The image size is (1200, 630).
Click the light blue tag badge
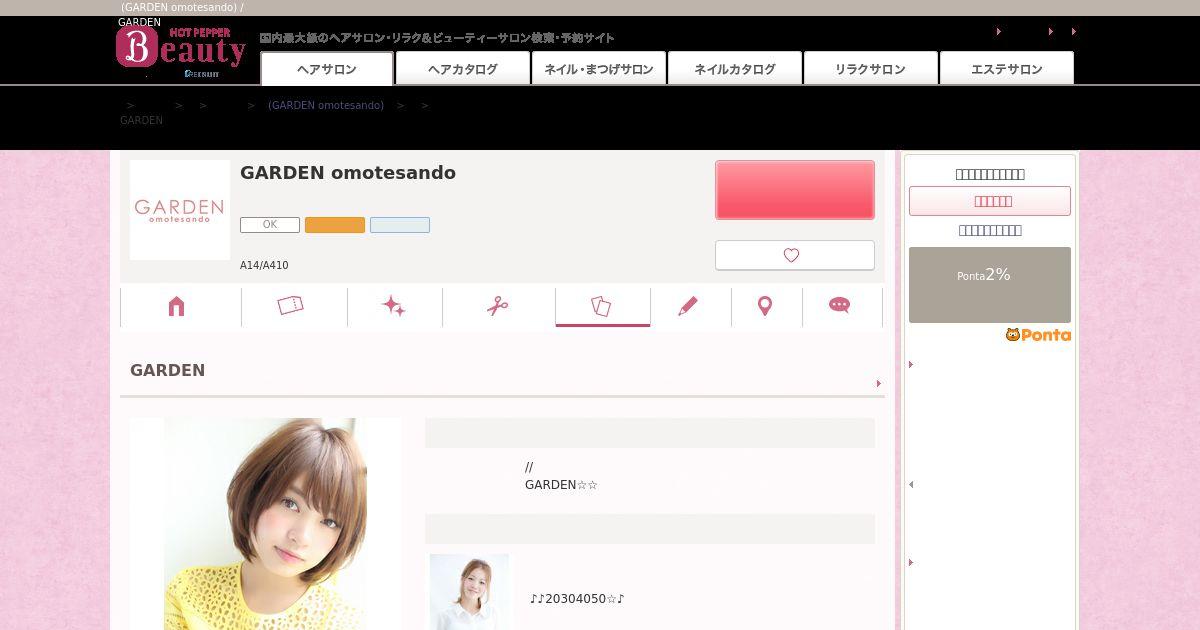400,225
